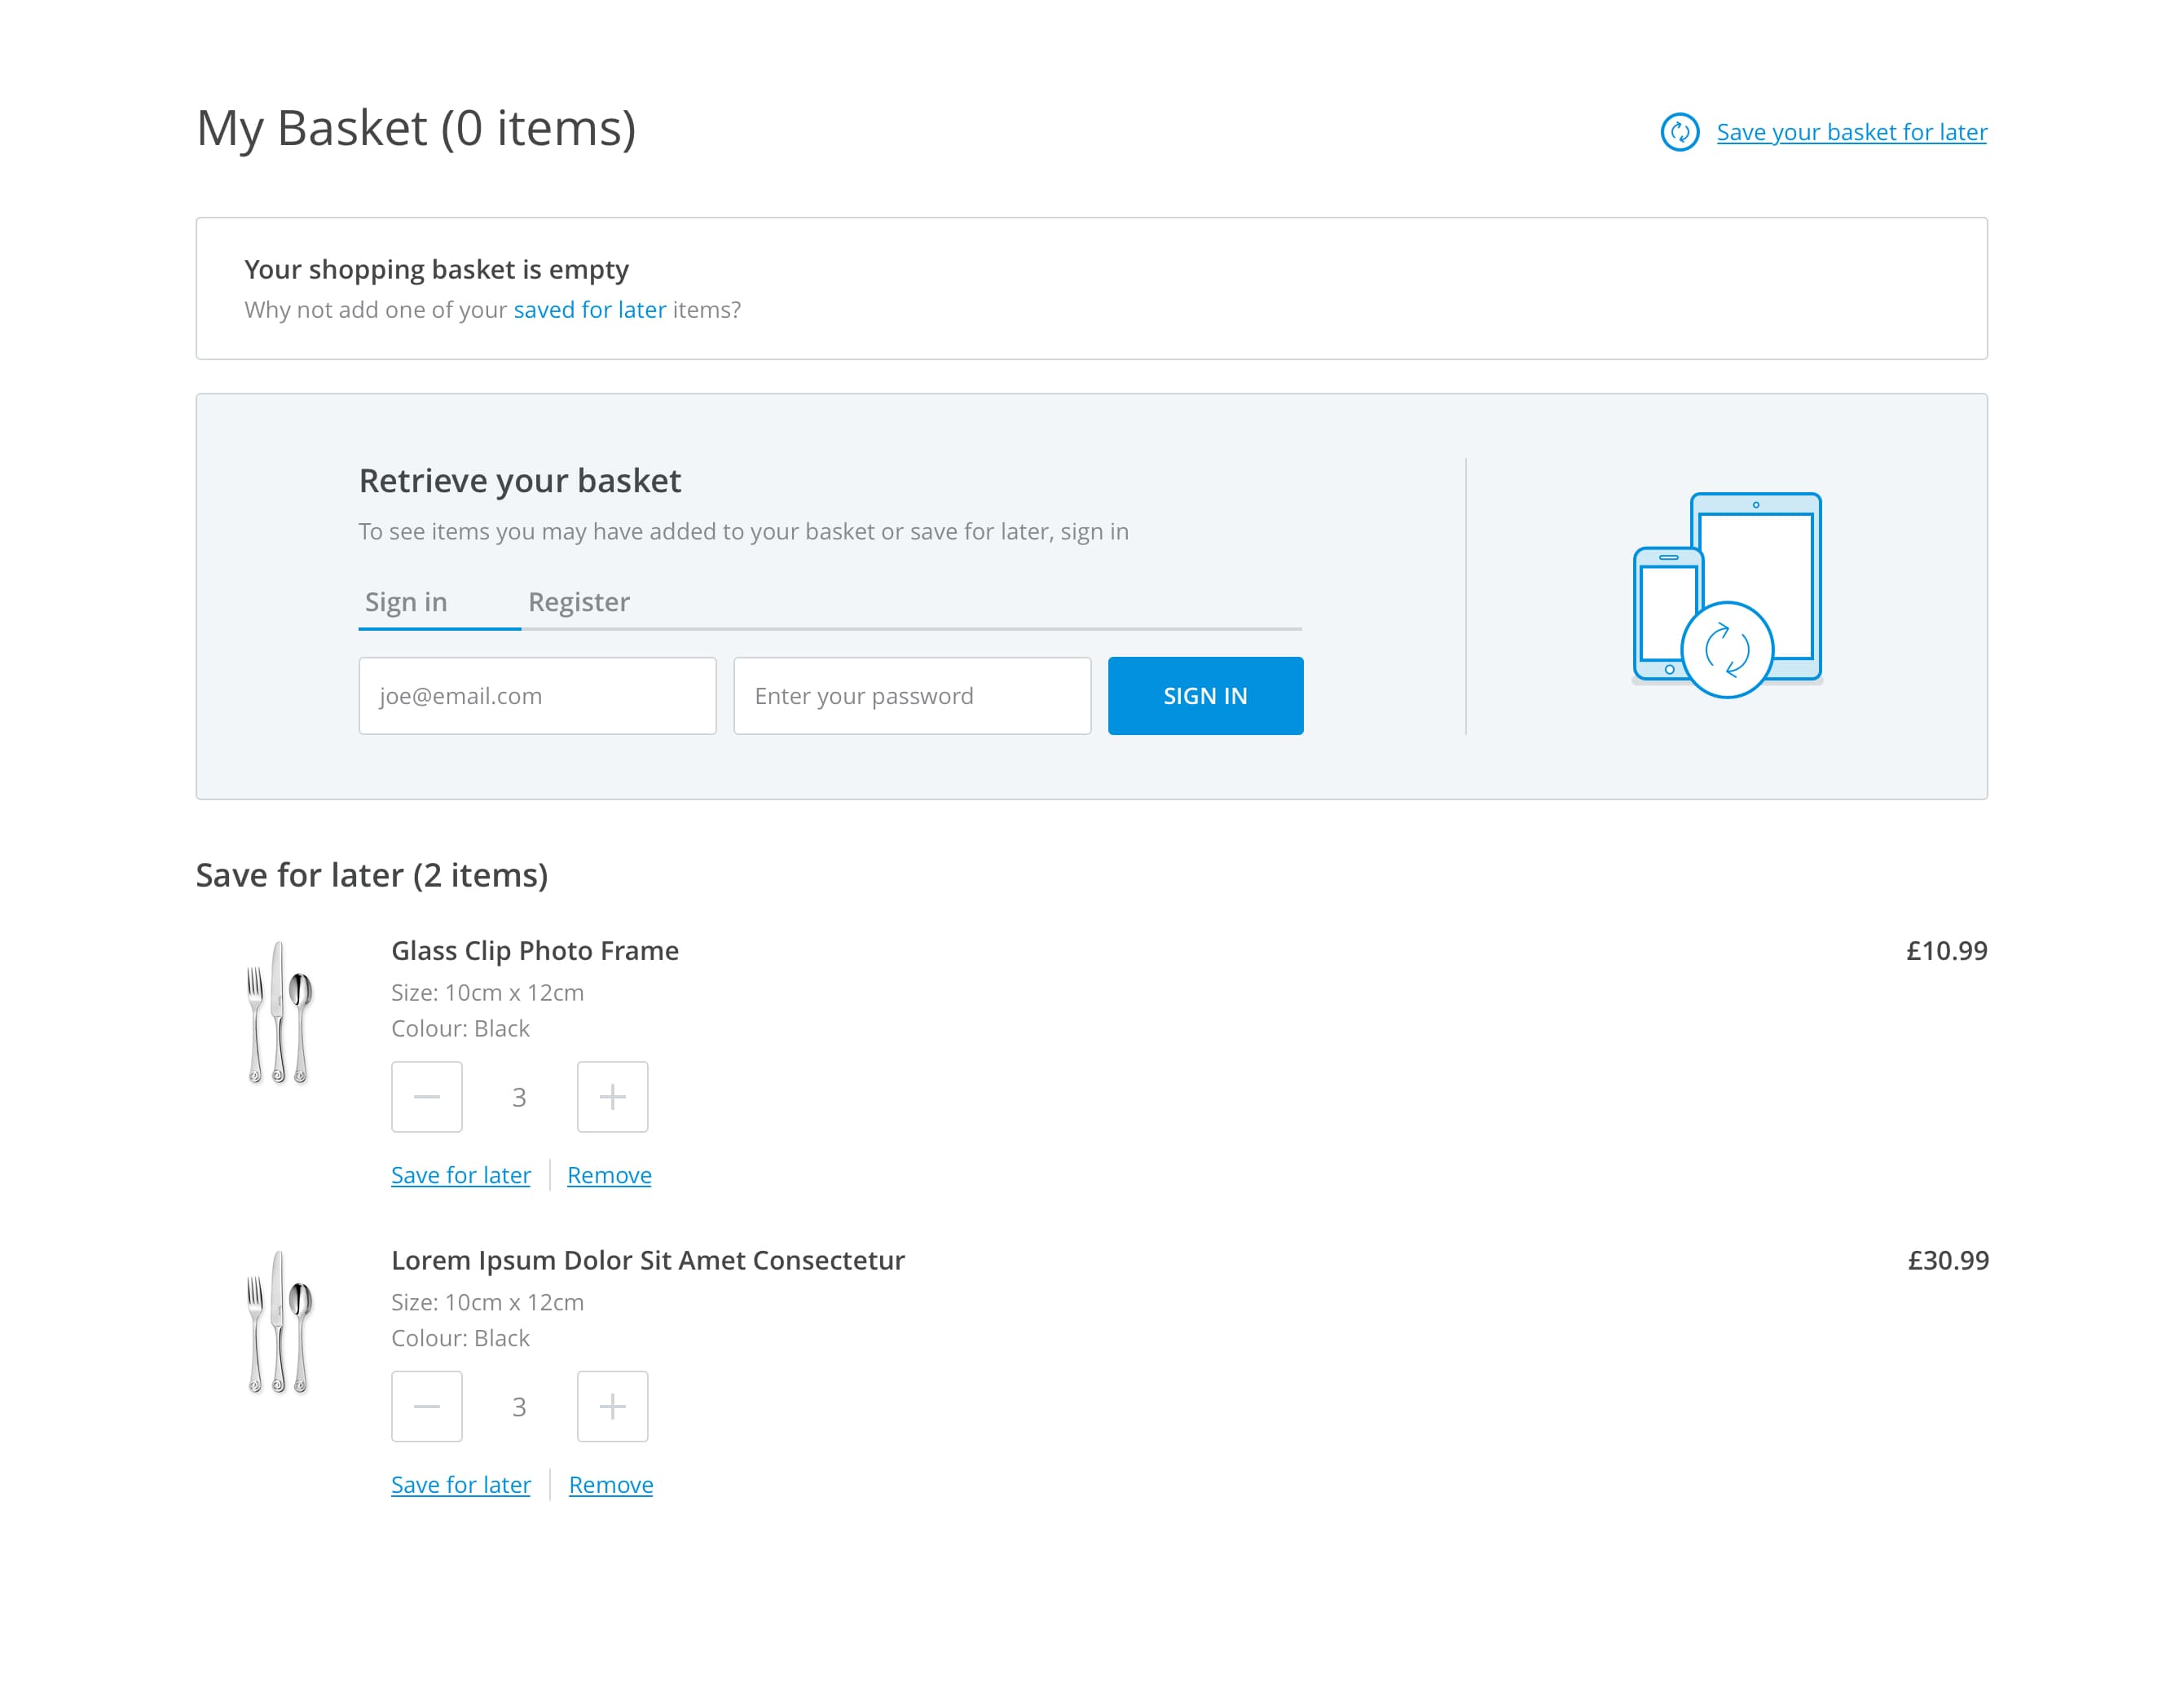
Task: Click the sync icon beside Save your basket
Action: coord(1679,132)
